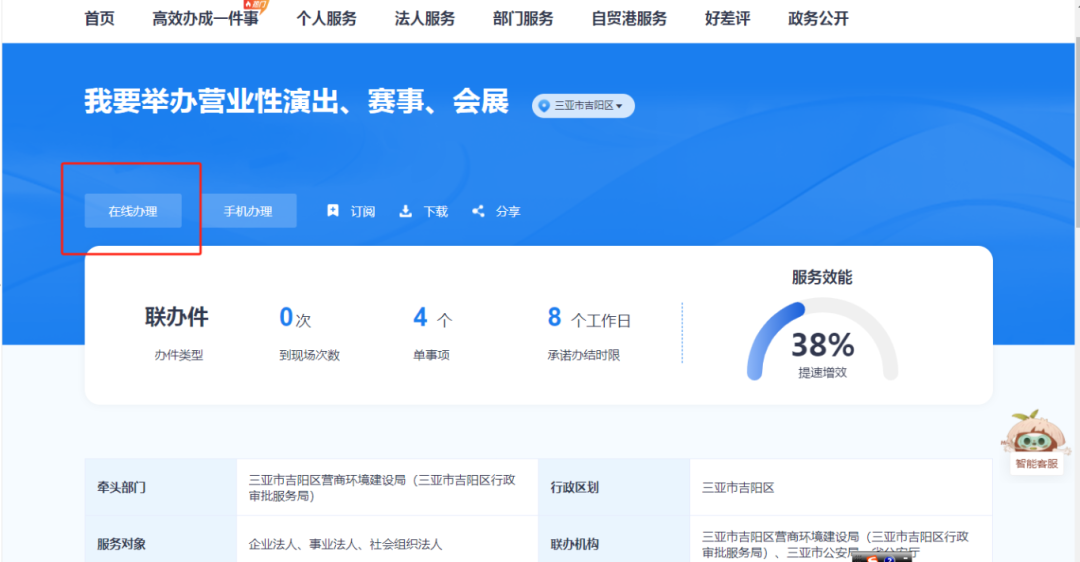The image size is (1080, 562).
Task: Click the 下载 download icon
Action: (406, 211)
